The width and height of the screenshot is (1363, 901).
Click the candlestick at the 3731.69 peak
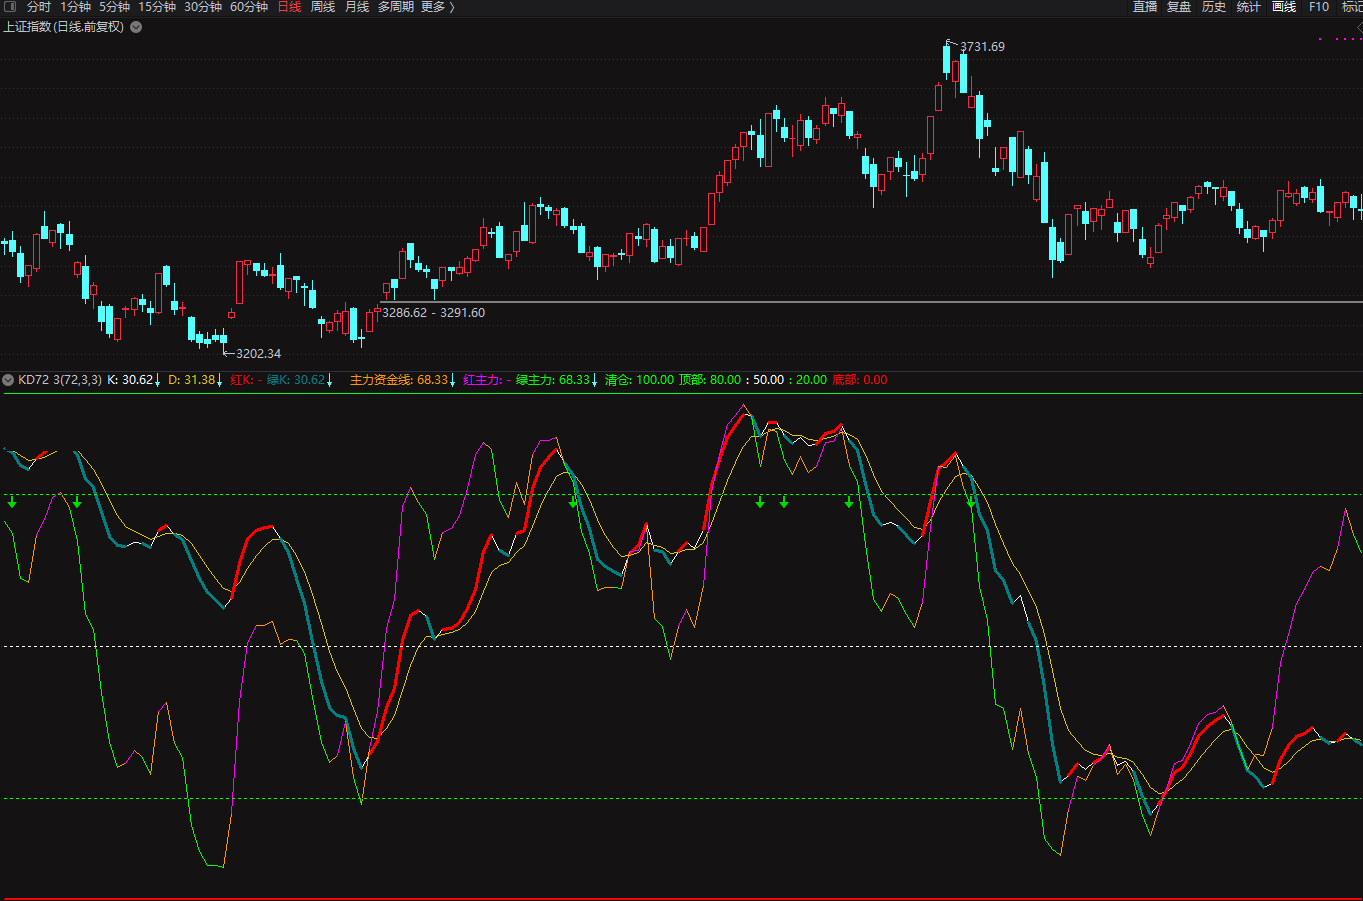coord(947,60)
